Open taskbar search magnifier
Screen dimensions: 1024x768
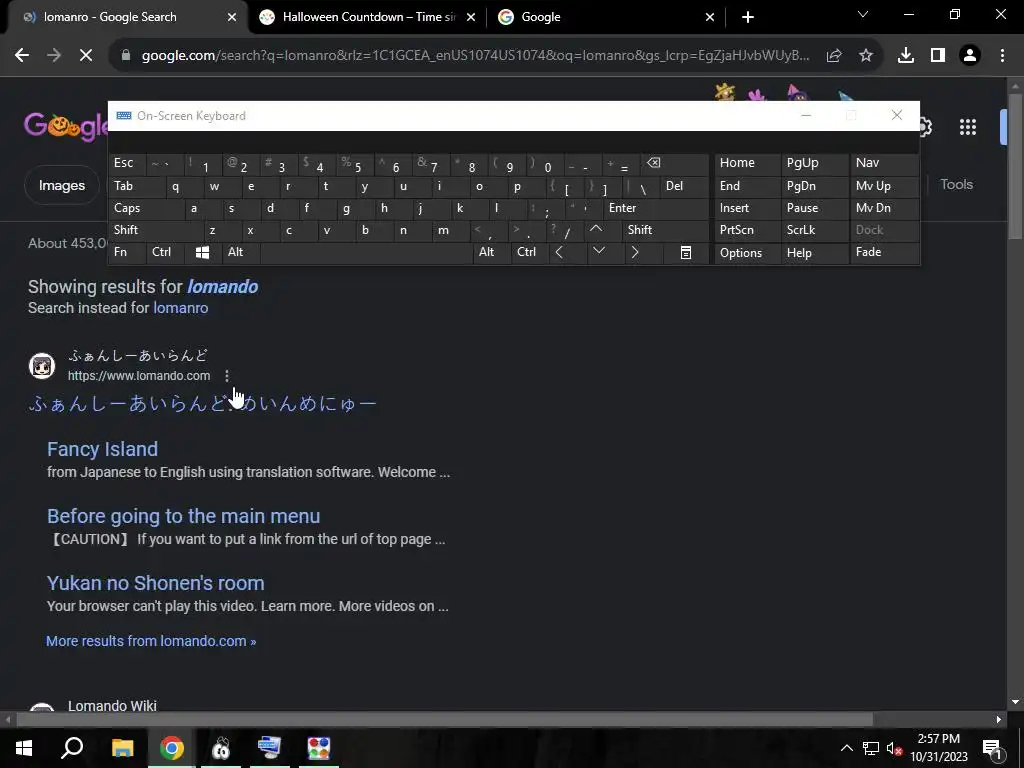pyautogui.click(x=72, y=748)
